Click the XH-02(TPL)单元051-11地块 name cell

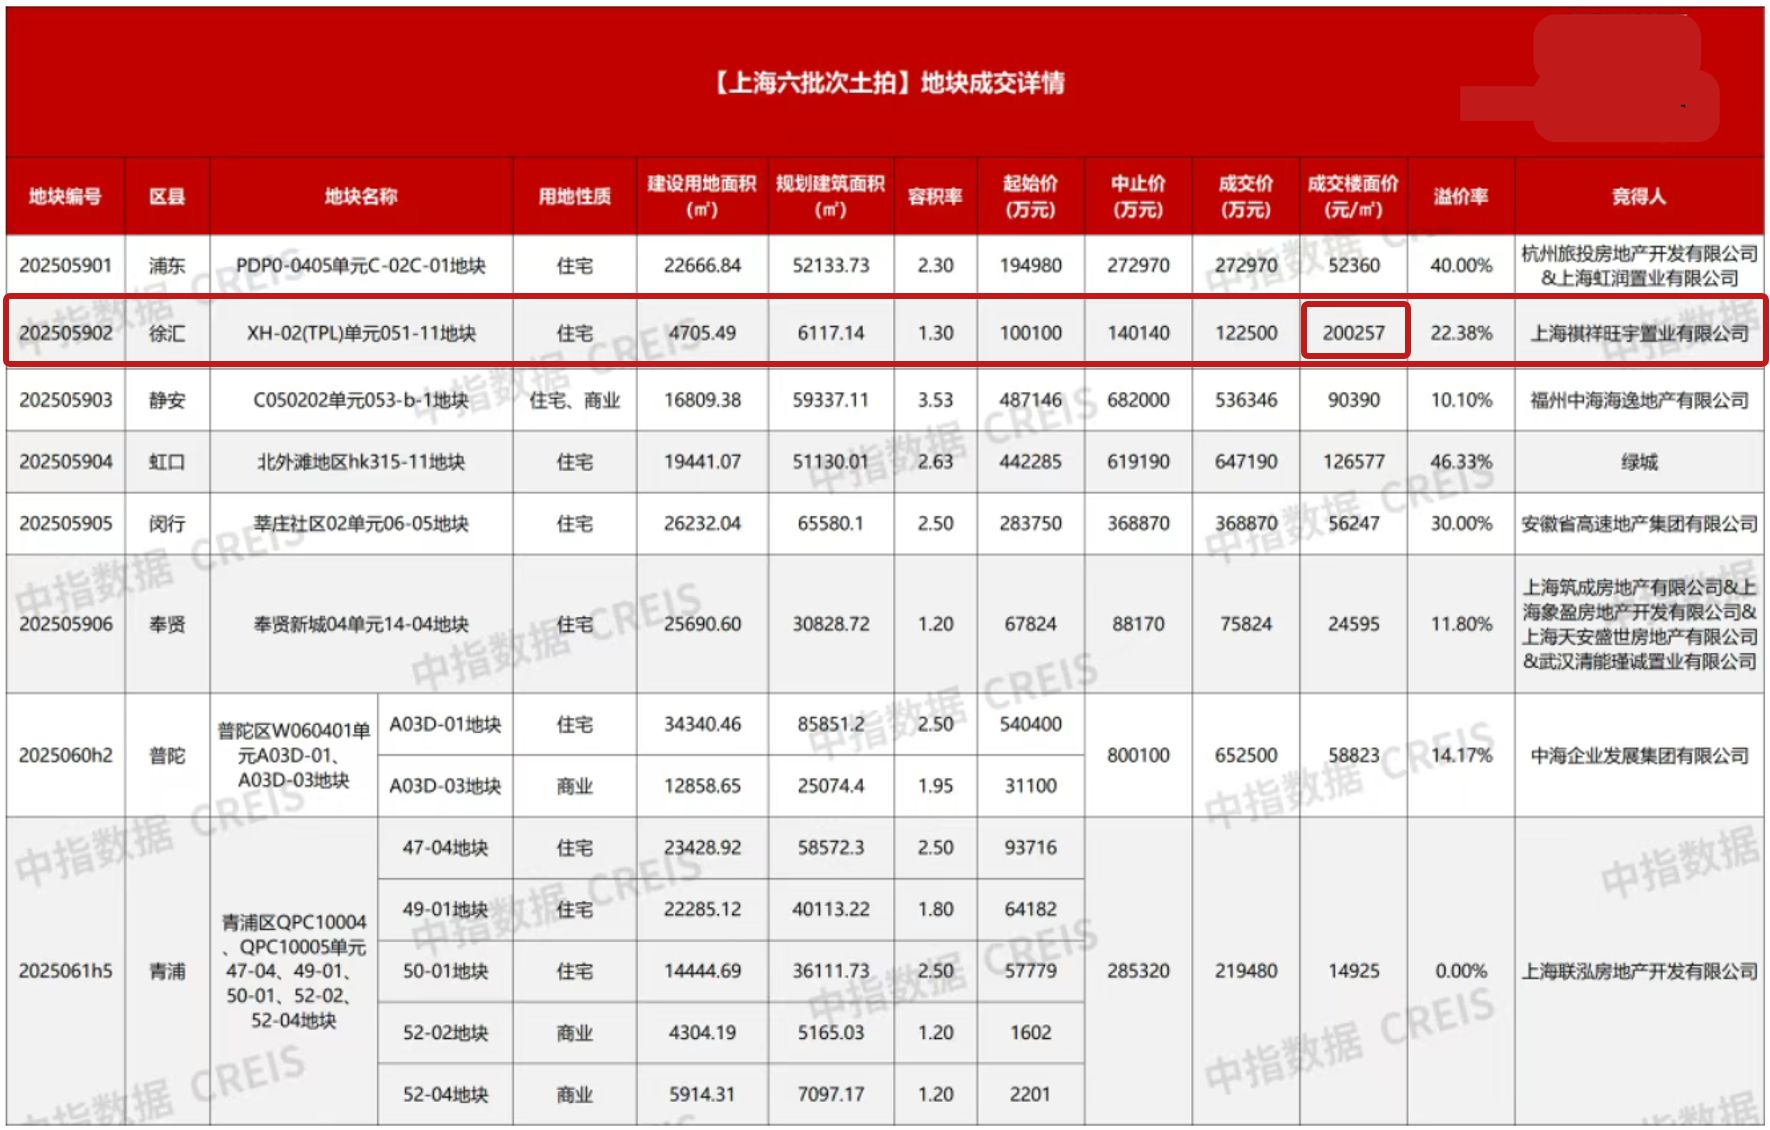point(361,333)
